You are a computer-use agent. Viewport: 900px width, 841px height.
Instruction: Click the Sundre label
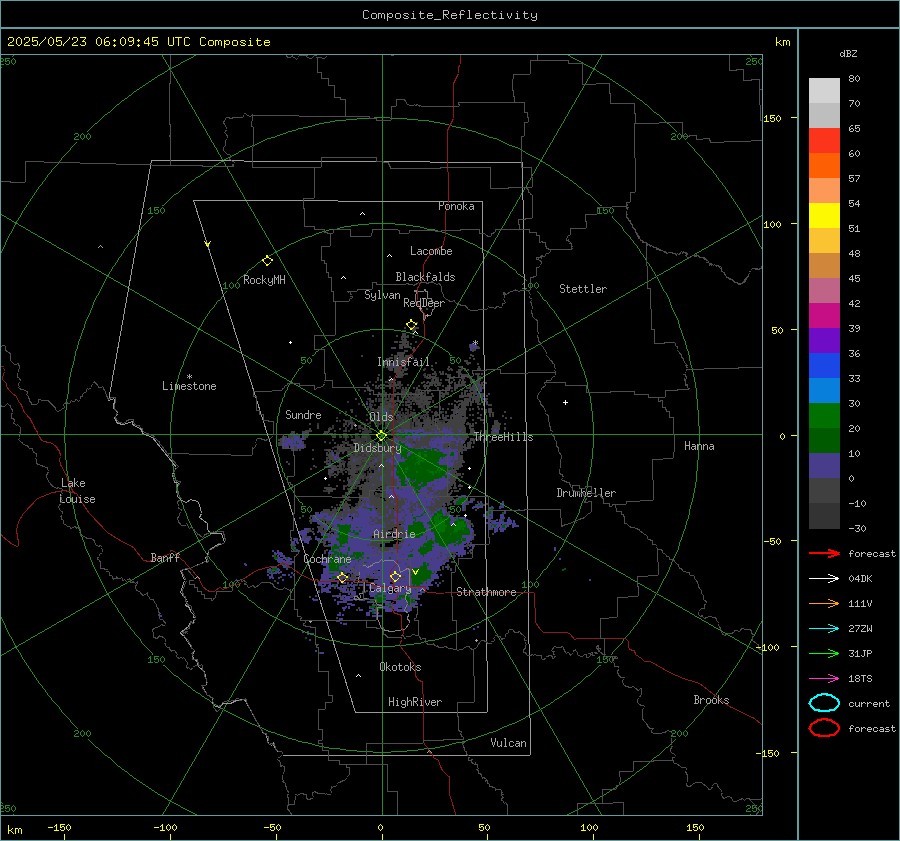coord(303,414)
